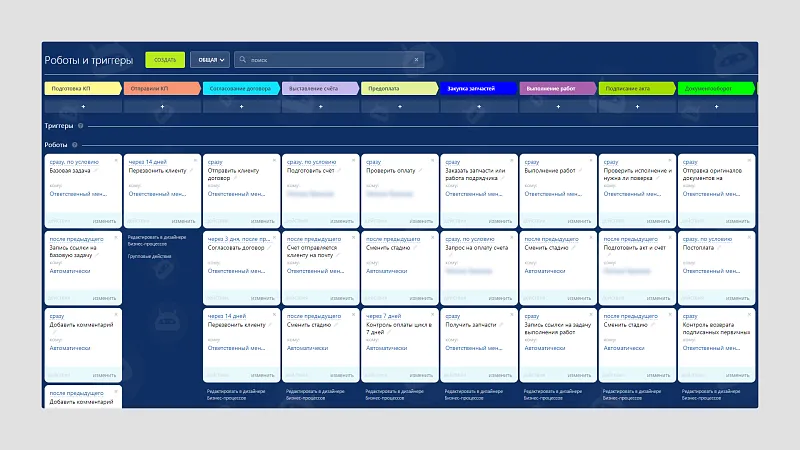800x450 pixels.
Task: Delete the Получить запчасти robot card
Action: [x=512, y=314]
